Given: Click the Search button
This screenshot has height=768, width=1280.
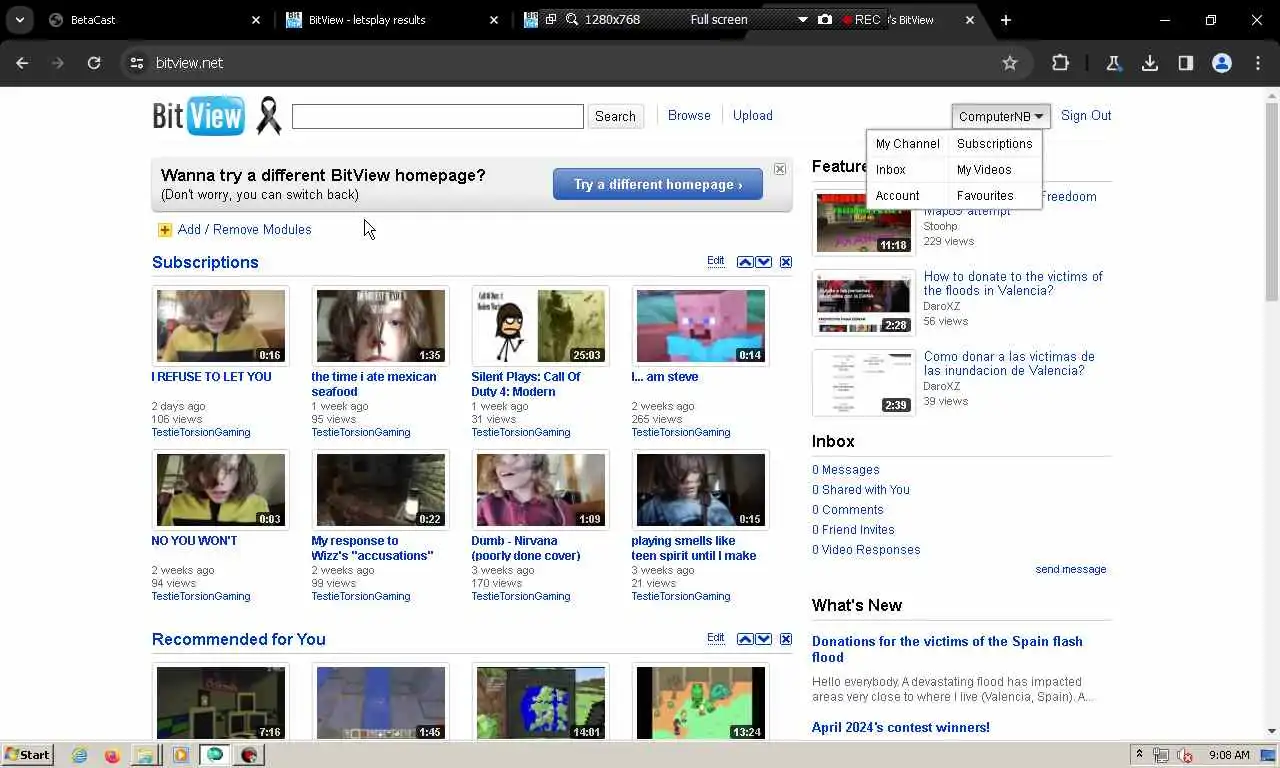Looking at the screenshot, I should pos(615,116).
